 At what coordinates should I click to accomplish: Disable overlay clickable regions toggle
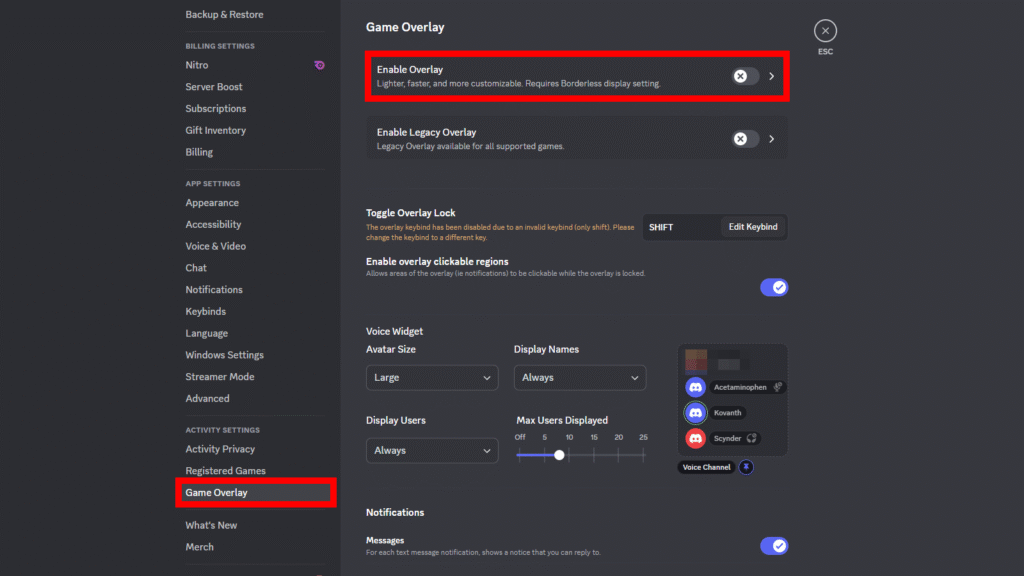pos(774,287)
